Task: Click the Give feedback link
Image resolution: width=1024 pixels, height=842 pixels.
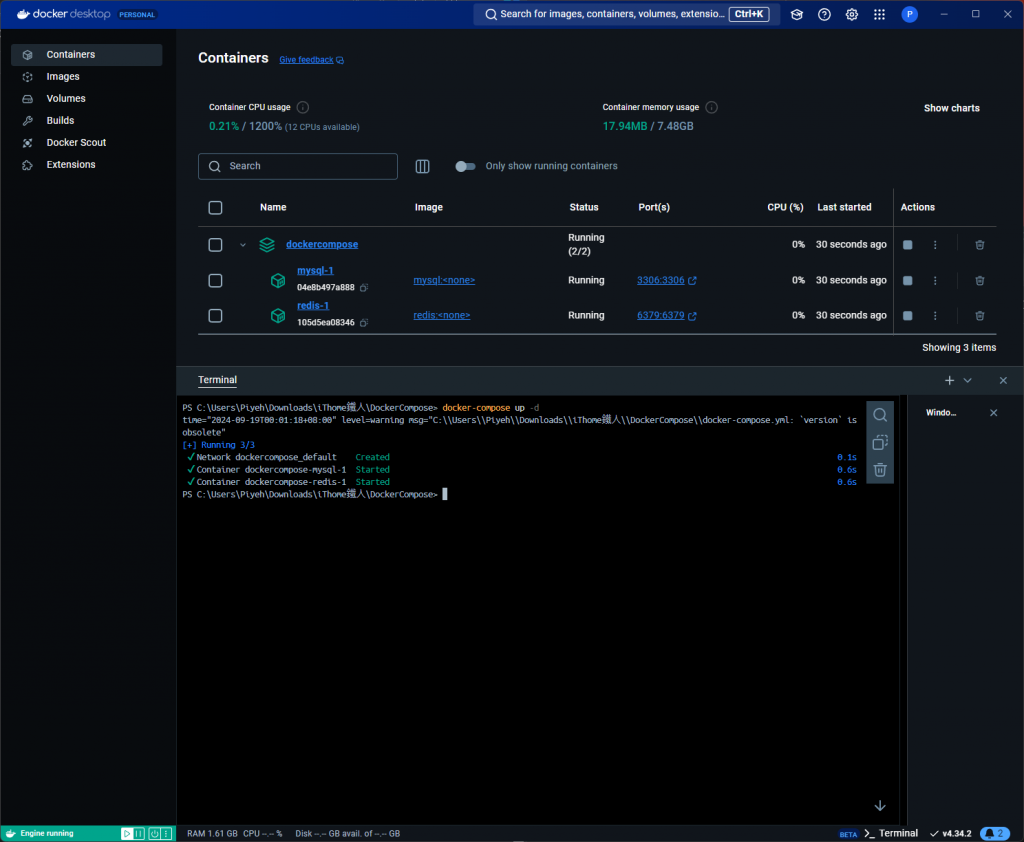Action: (x=311, y=59)
